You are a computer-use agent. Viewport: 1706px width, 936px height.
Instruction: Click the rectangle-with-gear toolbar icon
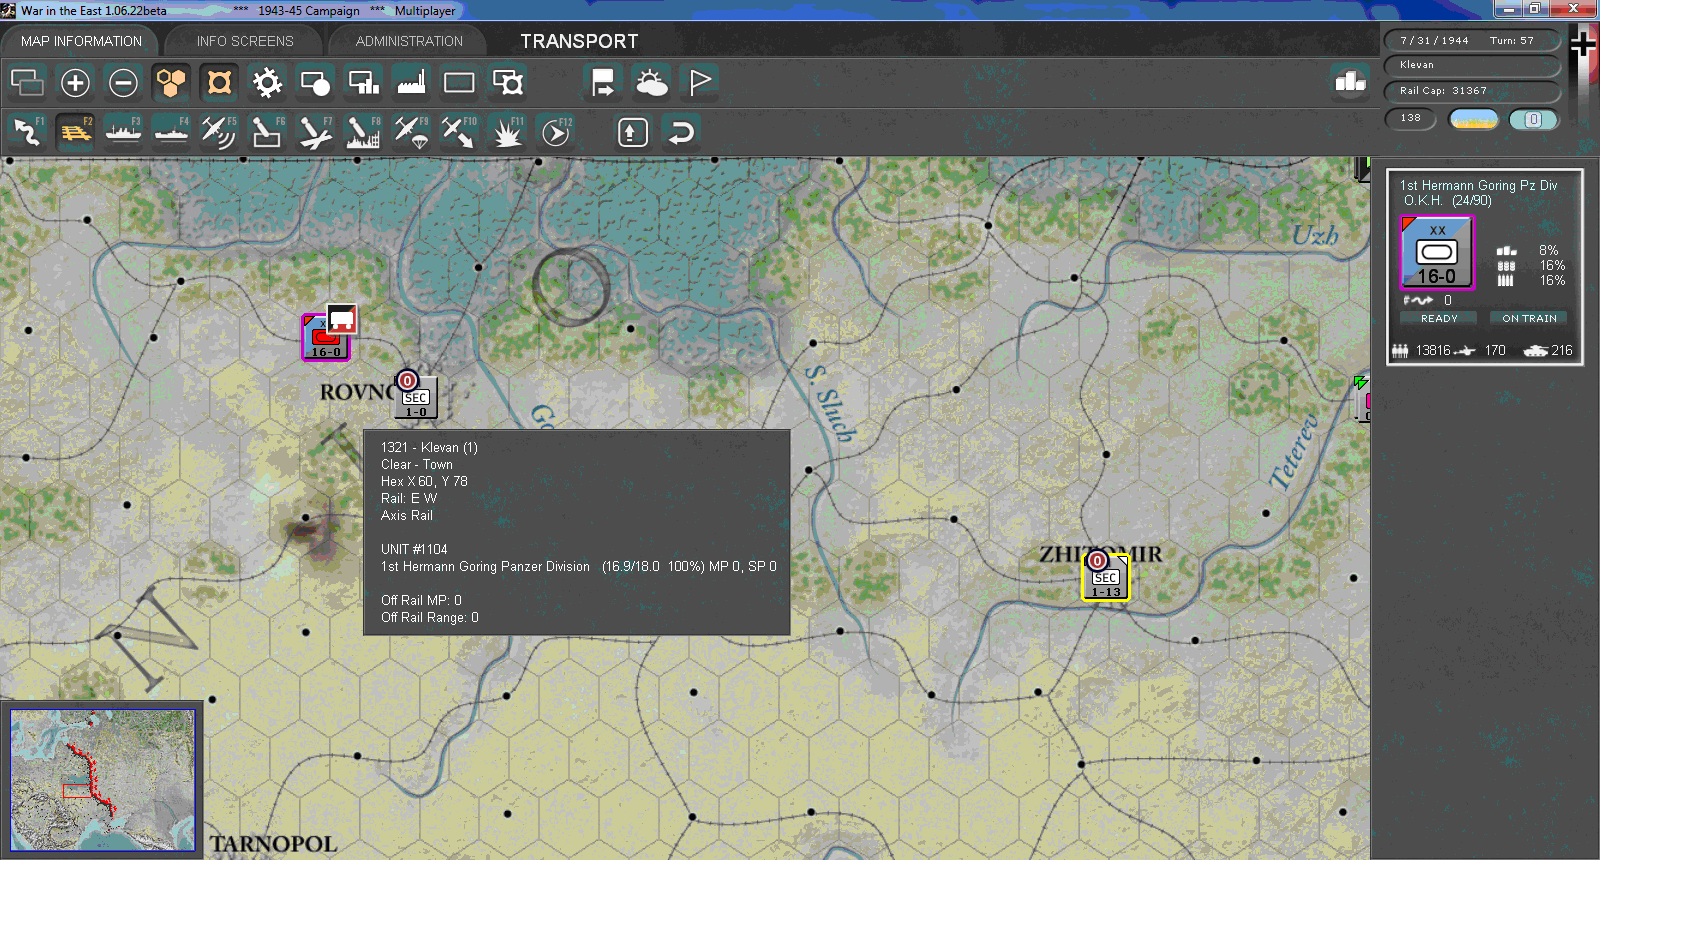[507, 82]
